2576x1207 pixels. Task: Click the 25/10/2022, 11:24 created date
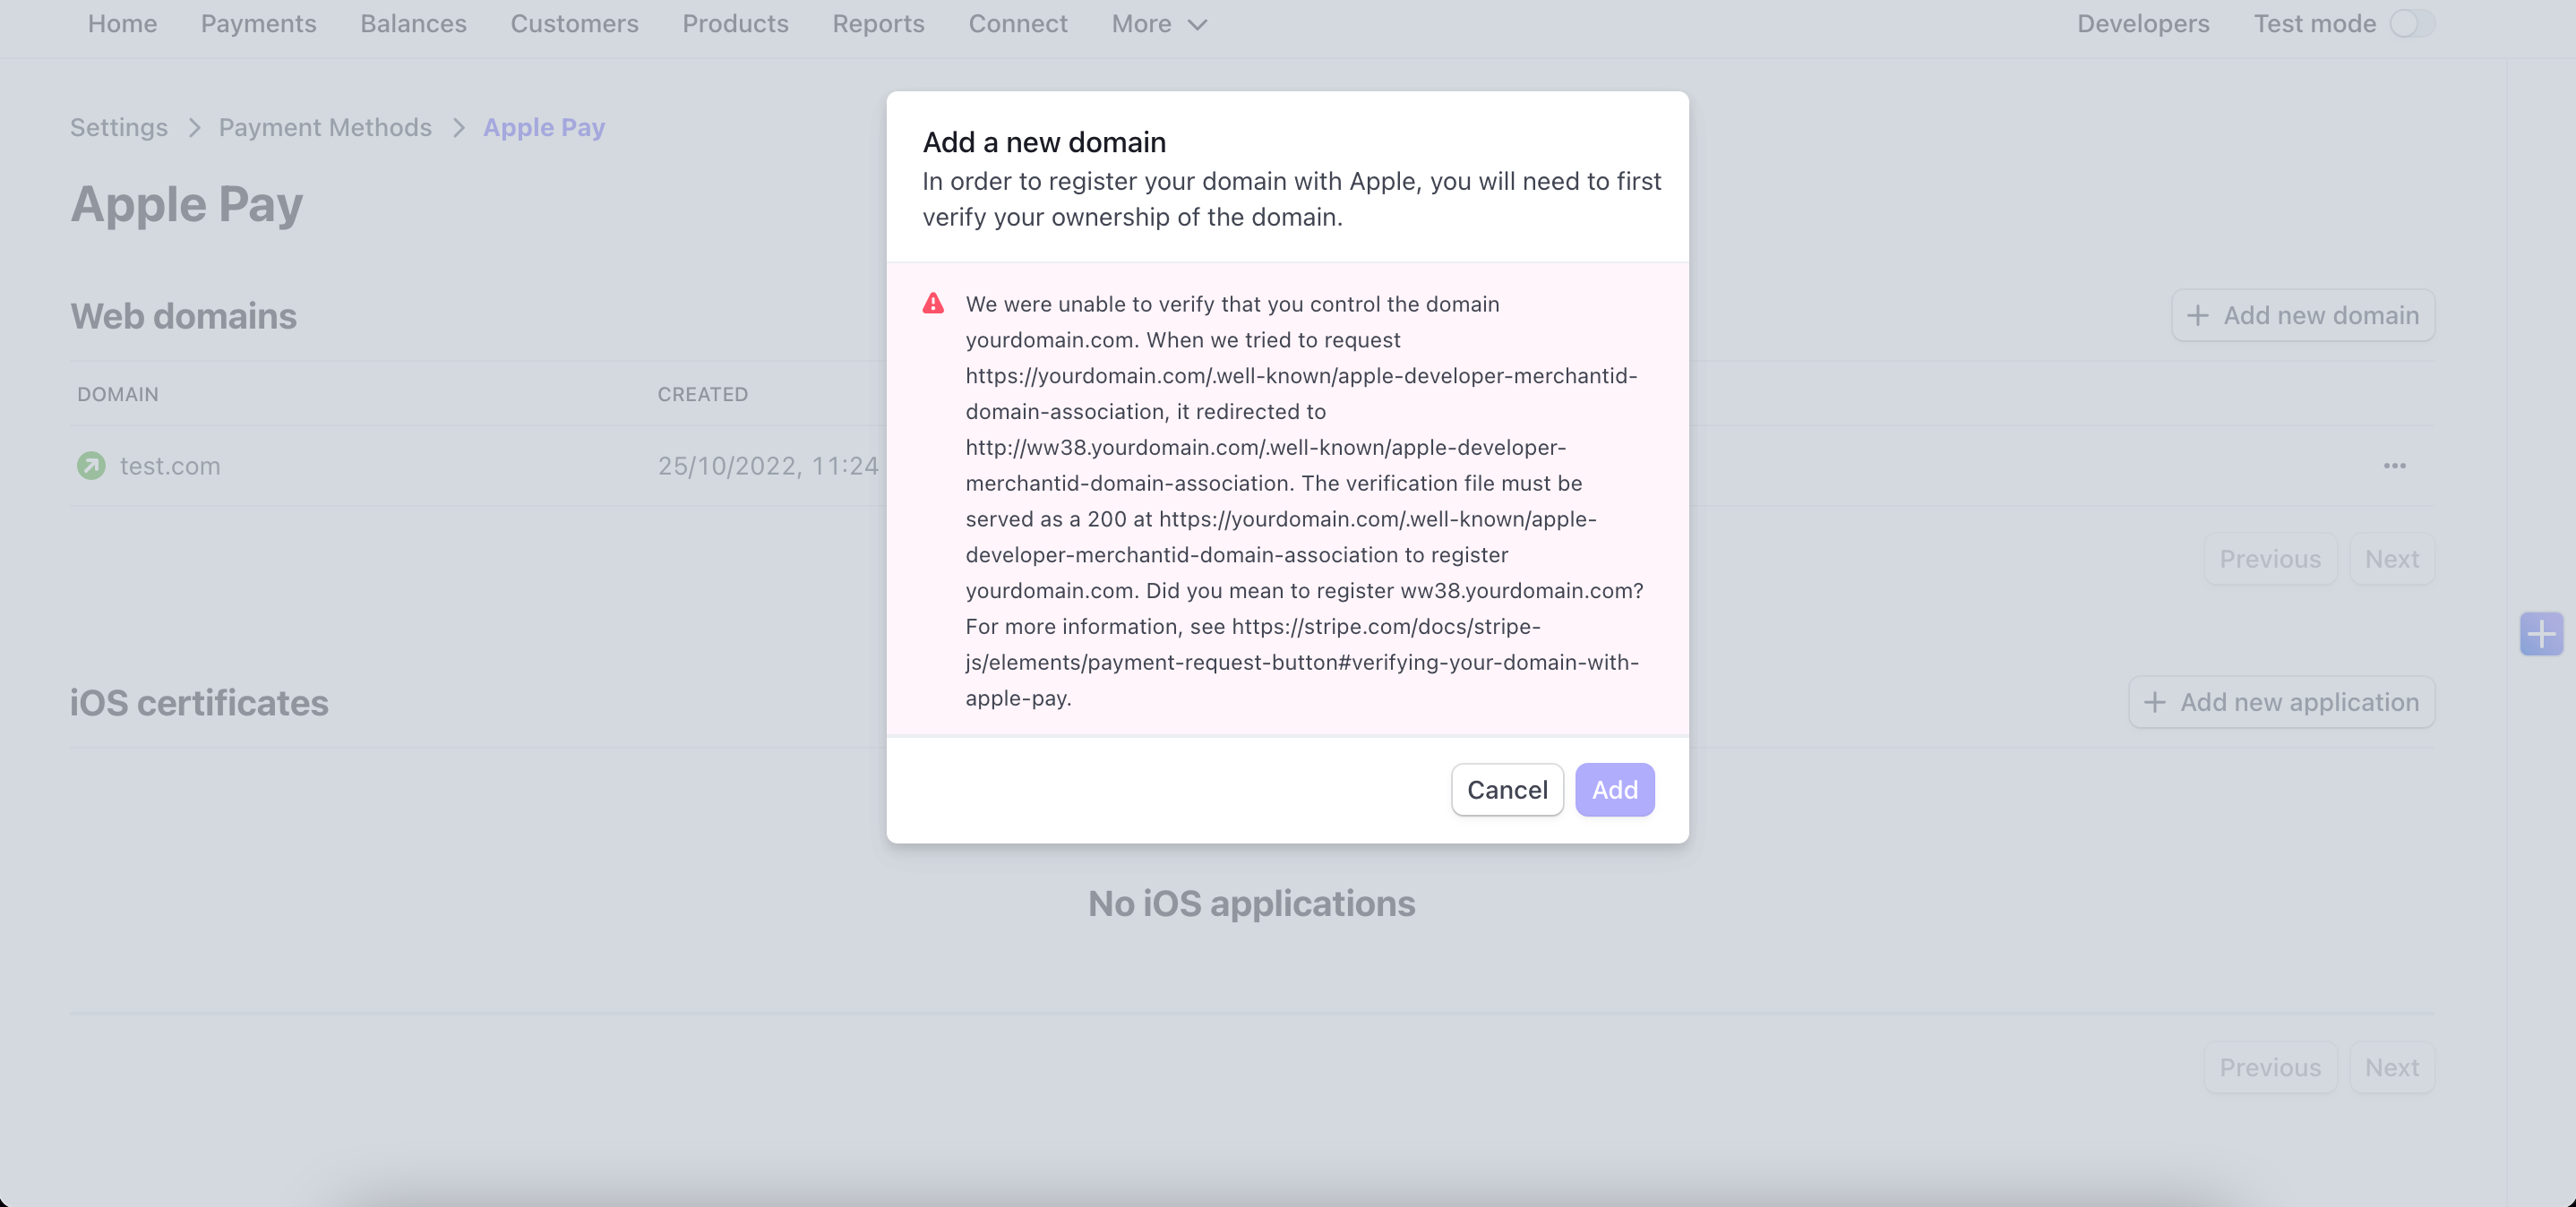click(x=768, y=466)
